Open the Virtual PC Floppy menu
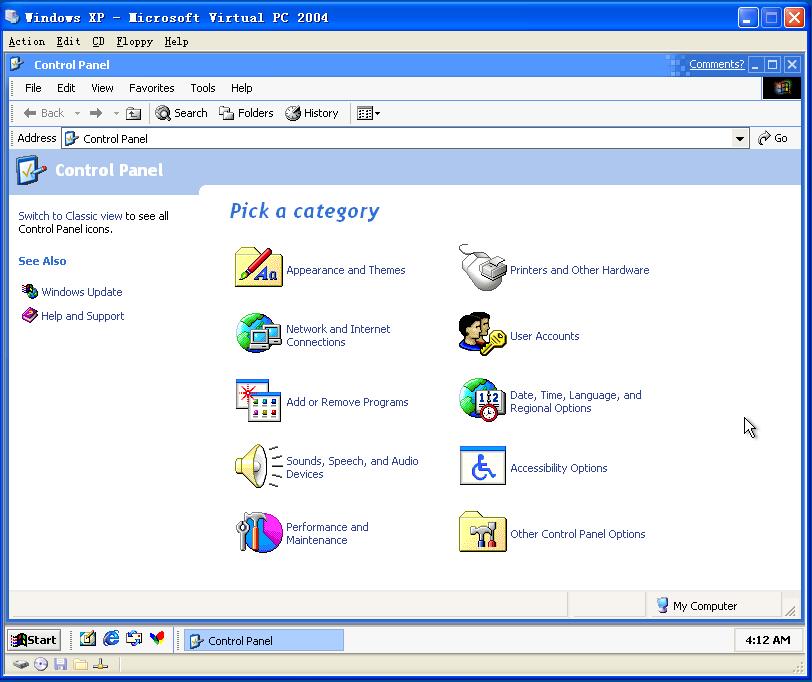 click(x=135, y=41)
